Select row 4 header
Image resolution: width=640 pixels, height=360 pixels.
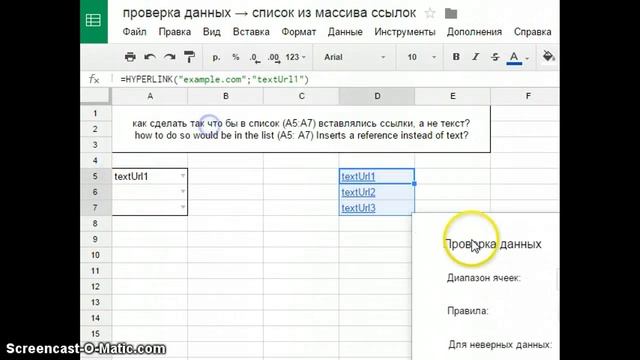[x=95, y=160]
